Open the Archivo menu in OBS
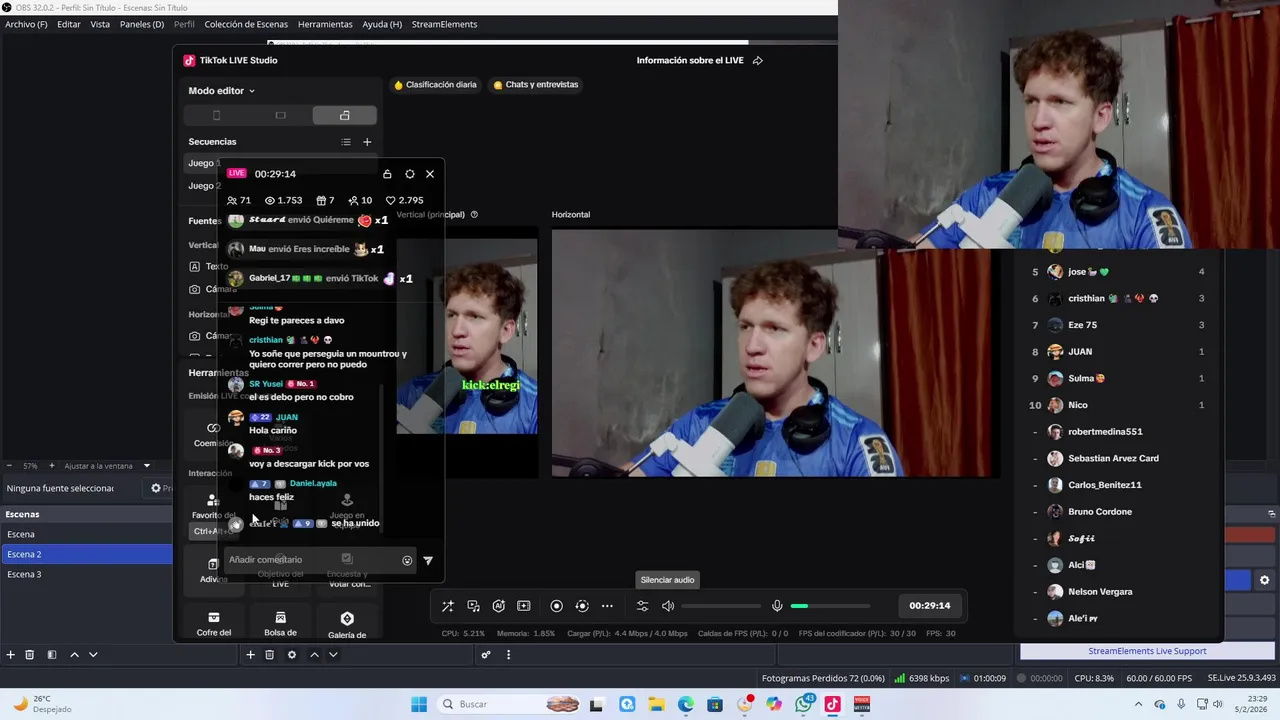The width and height of the screenshot is (1280, 720). [26, 24]
